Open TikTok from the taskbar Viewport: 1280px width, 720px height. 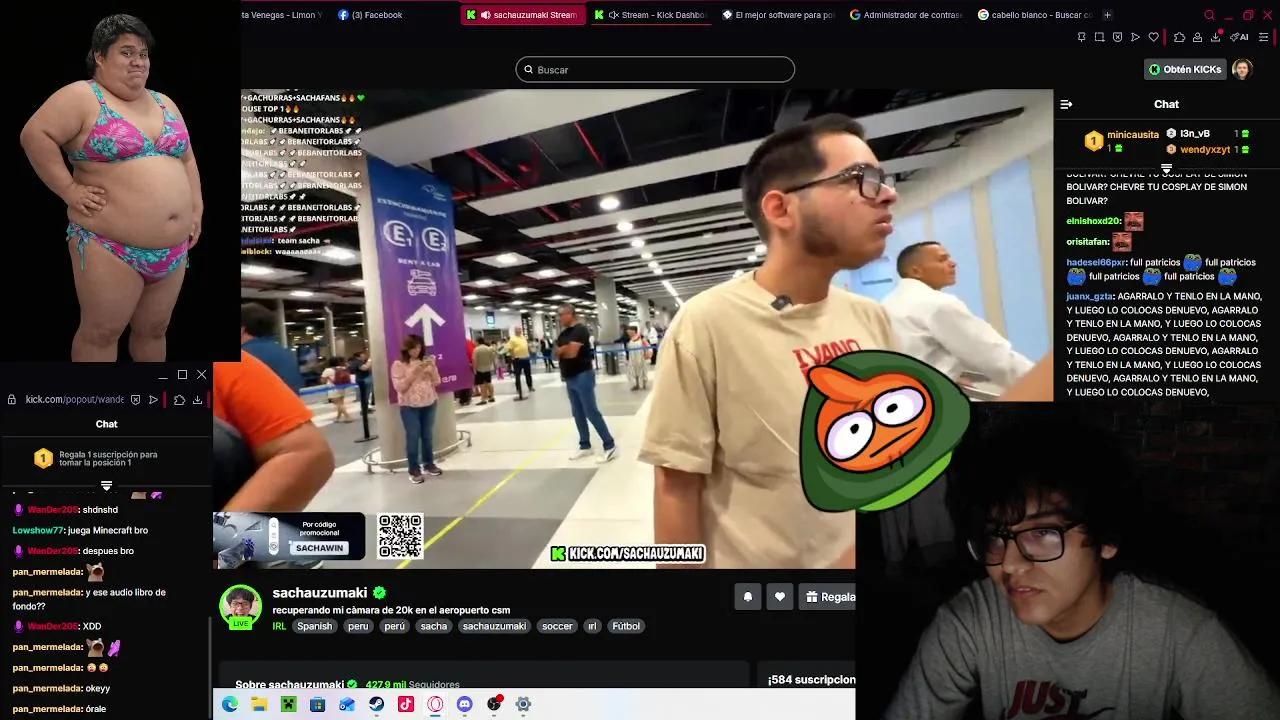tap(406, 704)
